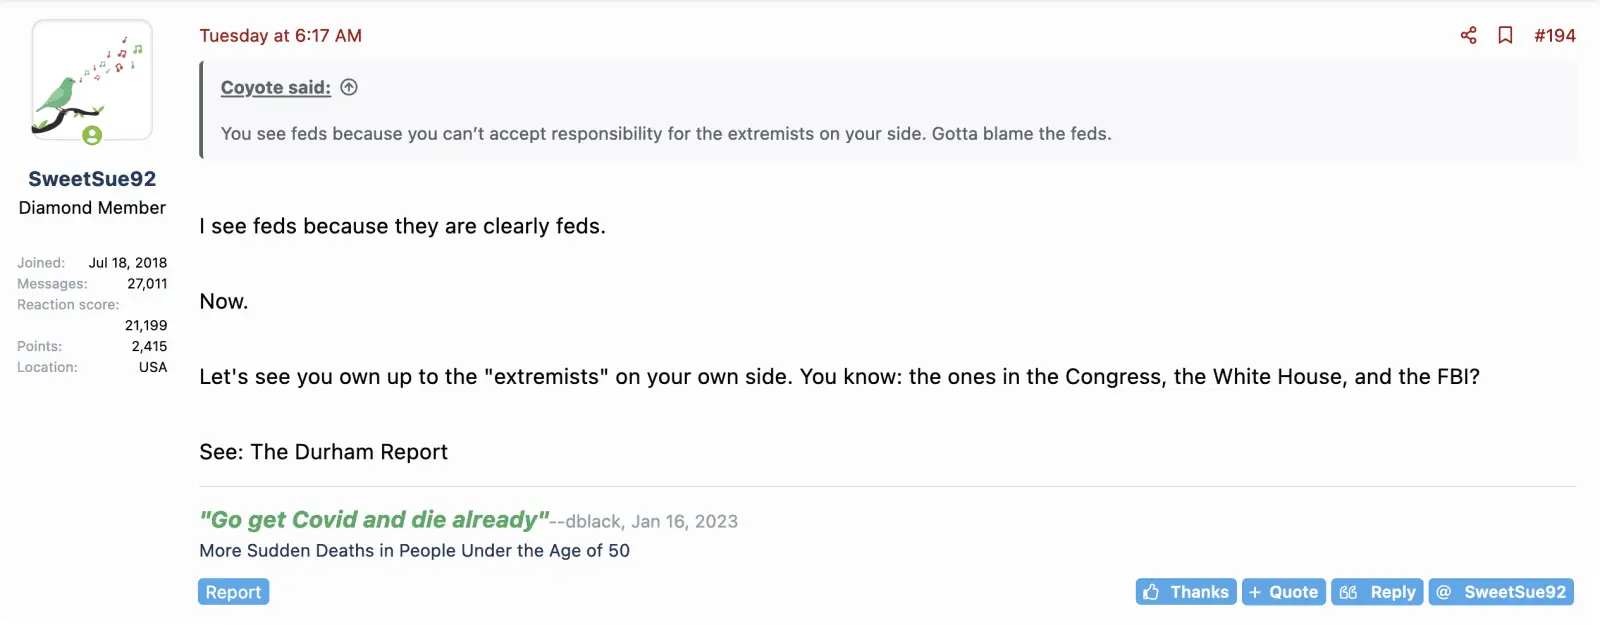Report this post
This screenshot has width=1600, height=625.
pos(233,592)
